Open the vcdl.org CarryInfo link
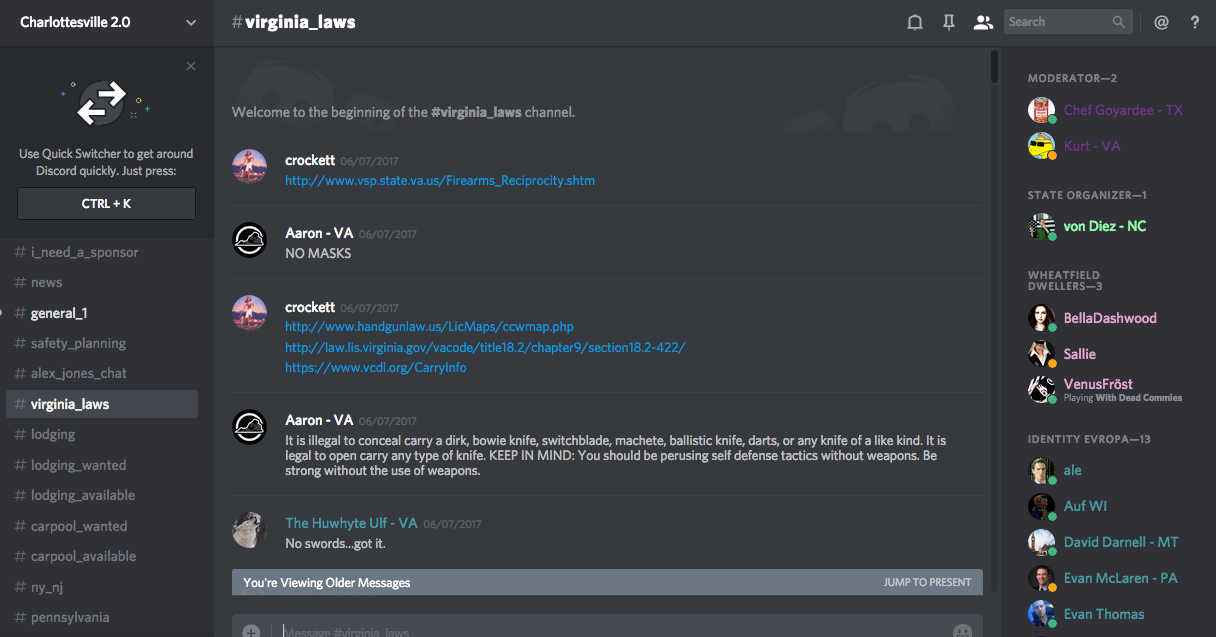 coord(375,367)
